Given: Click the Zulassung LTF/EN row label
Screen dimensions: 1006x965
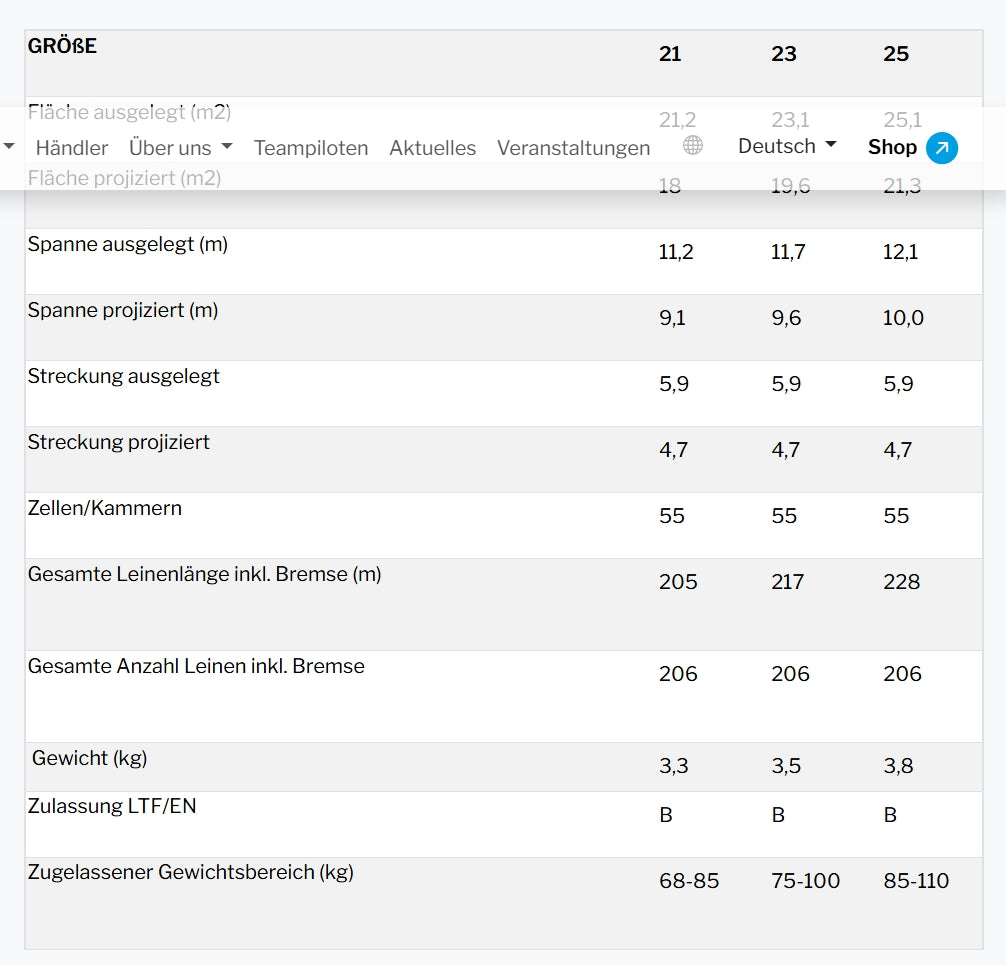Looking at the screenshot, I should (112, 806).
